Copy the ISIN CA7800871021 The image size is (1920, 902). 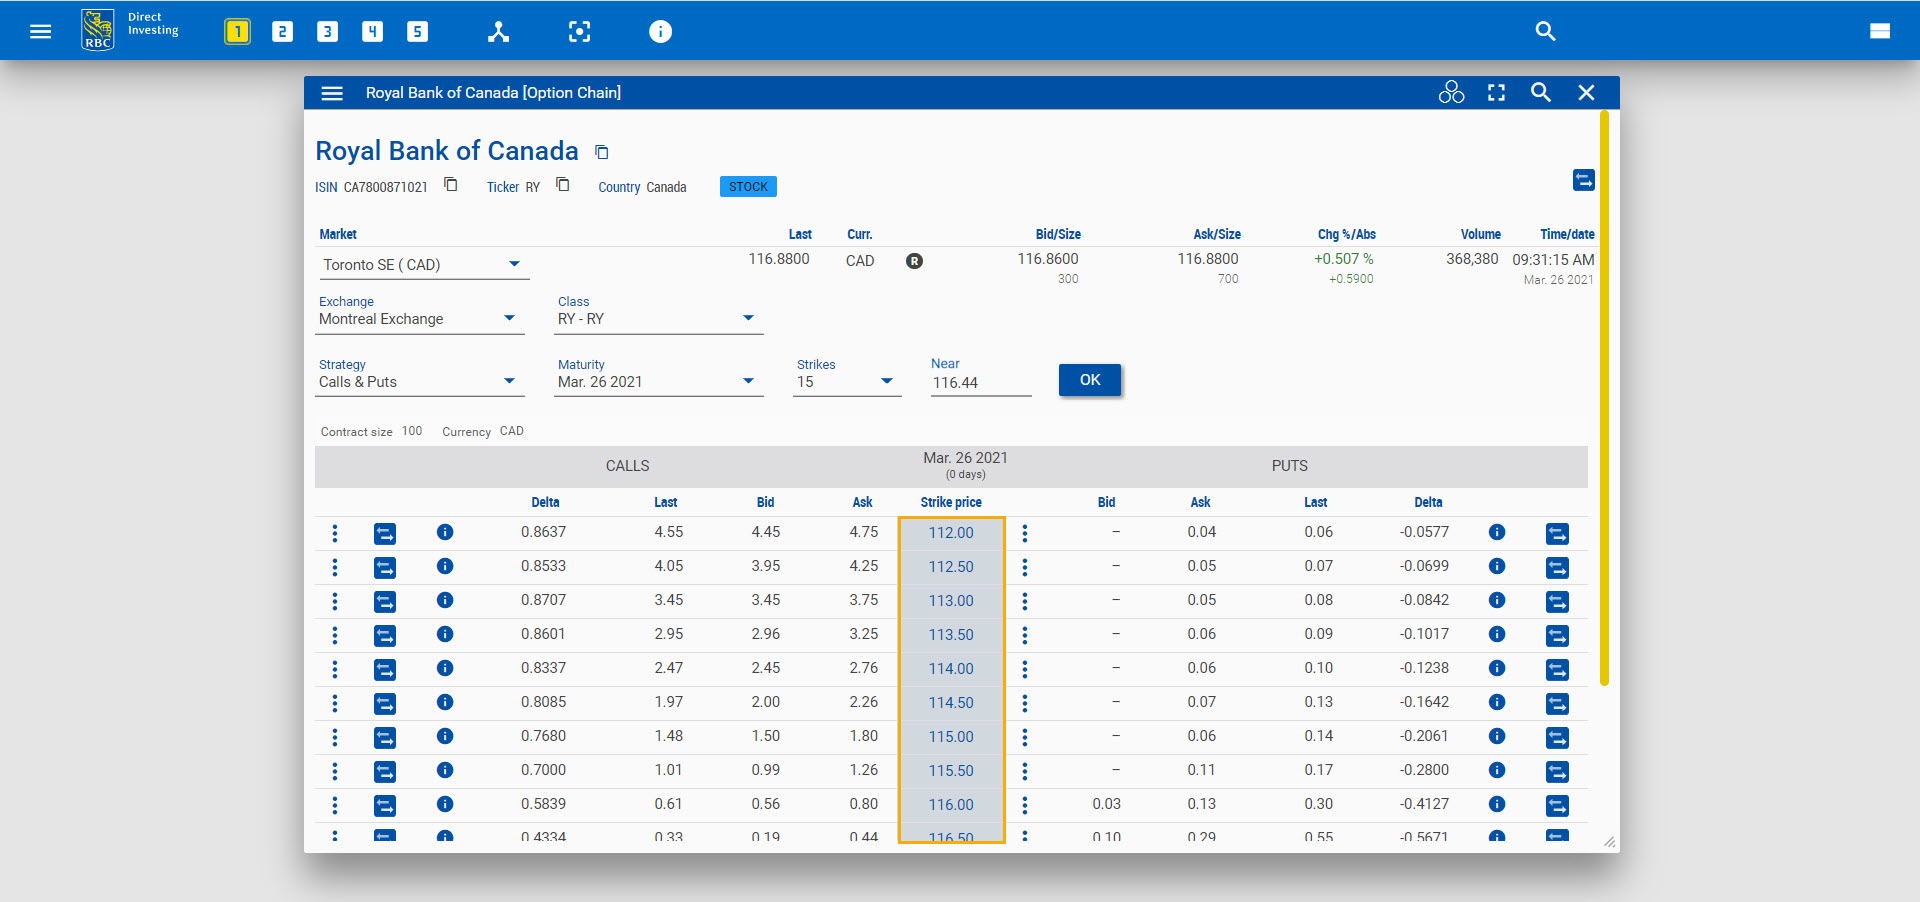[451, 185]
